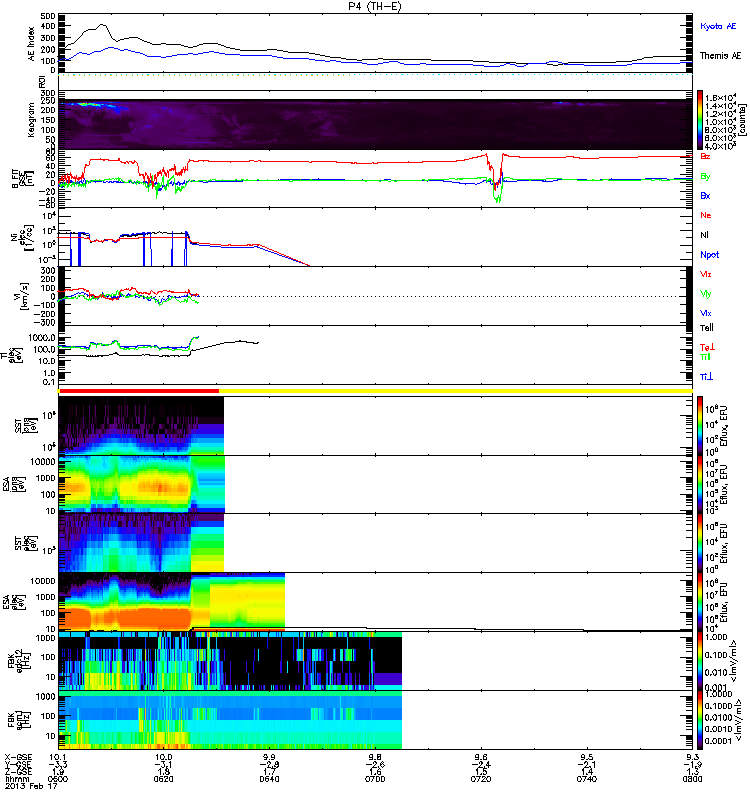Click the blue Bx legend label
This screenshot has width=750, height=800.
pos(705,196)
